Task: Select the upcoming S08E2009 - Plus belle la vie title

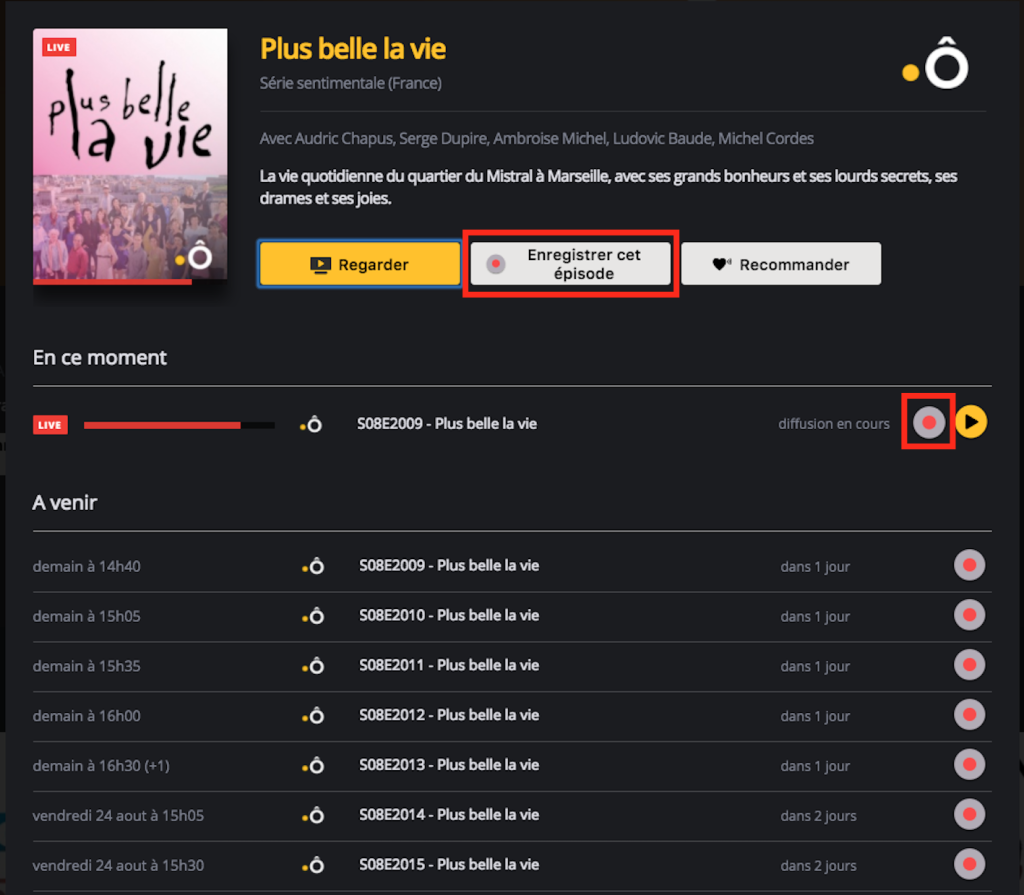Action: pos(449,566)
